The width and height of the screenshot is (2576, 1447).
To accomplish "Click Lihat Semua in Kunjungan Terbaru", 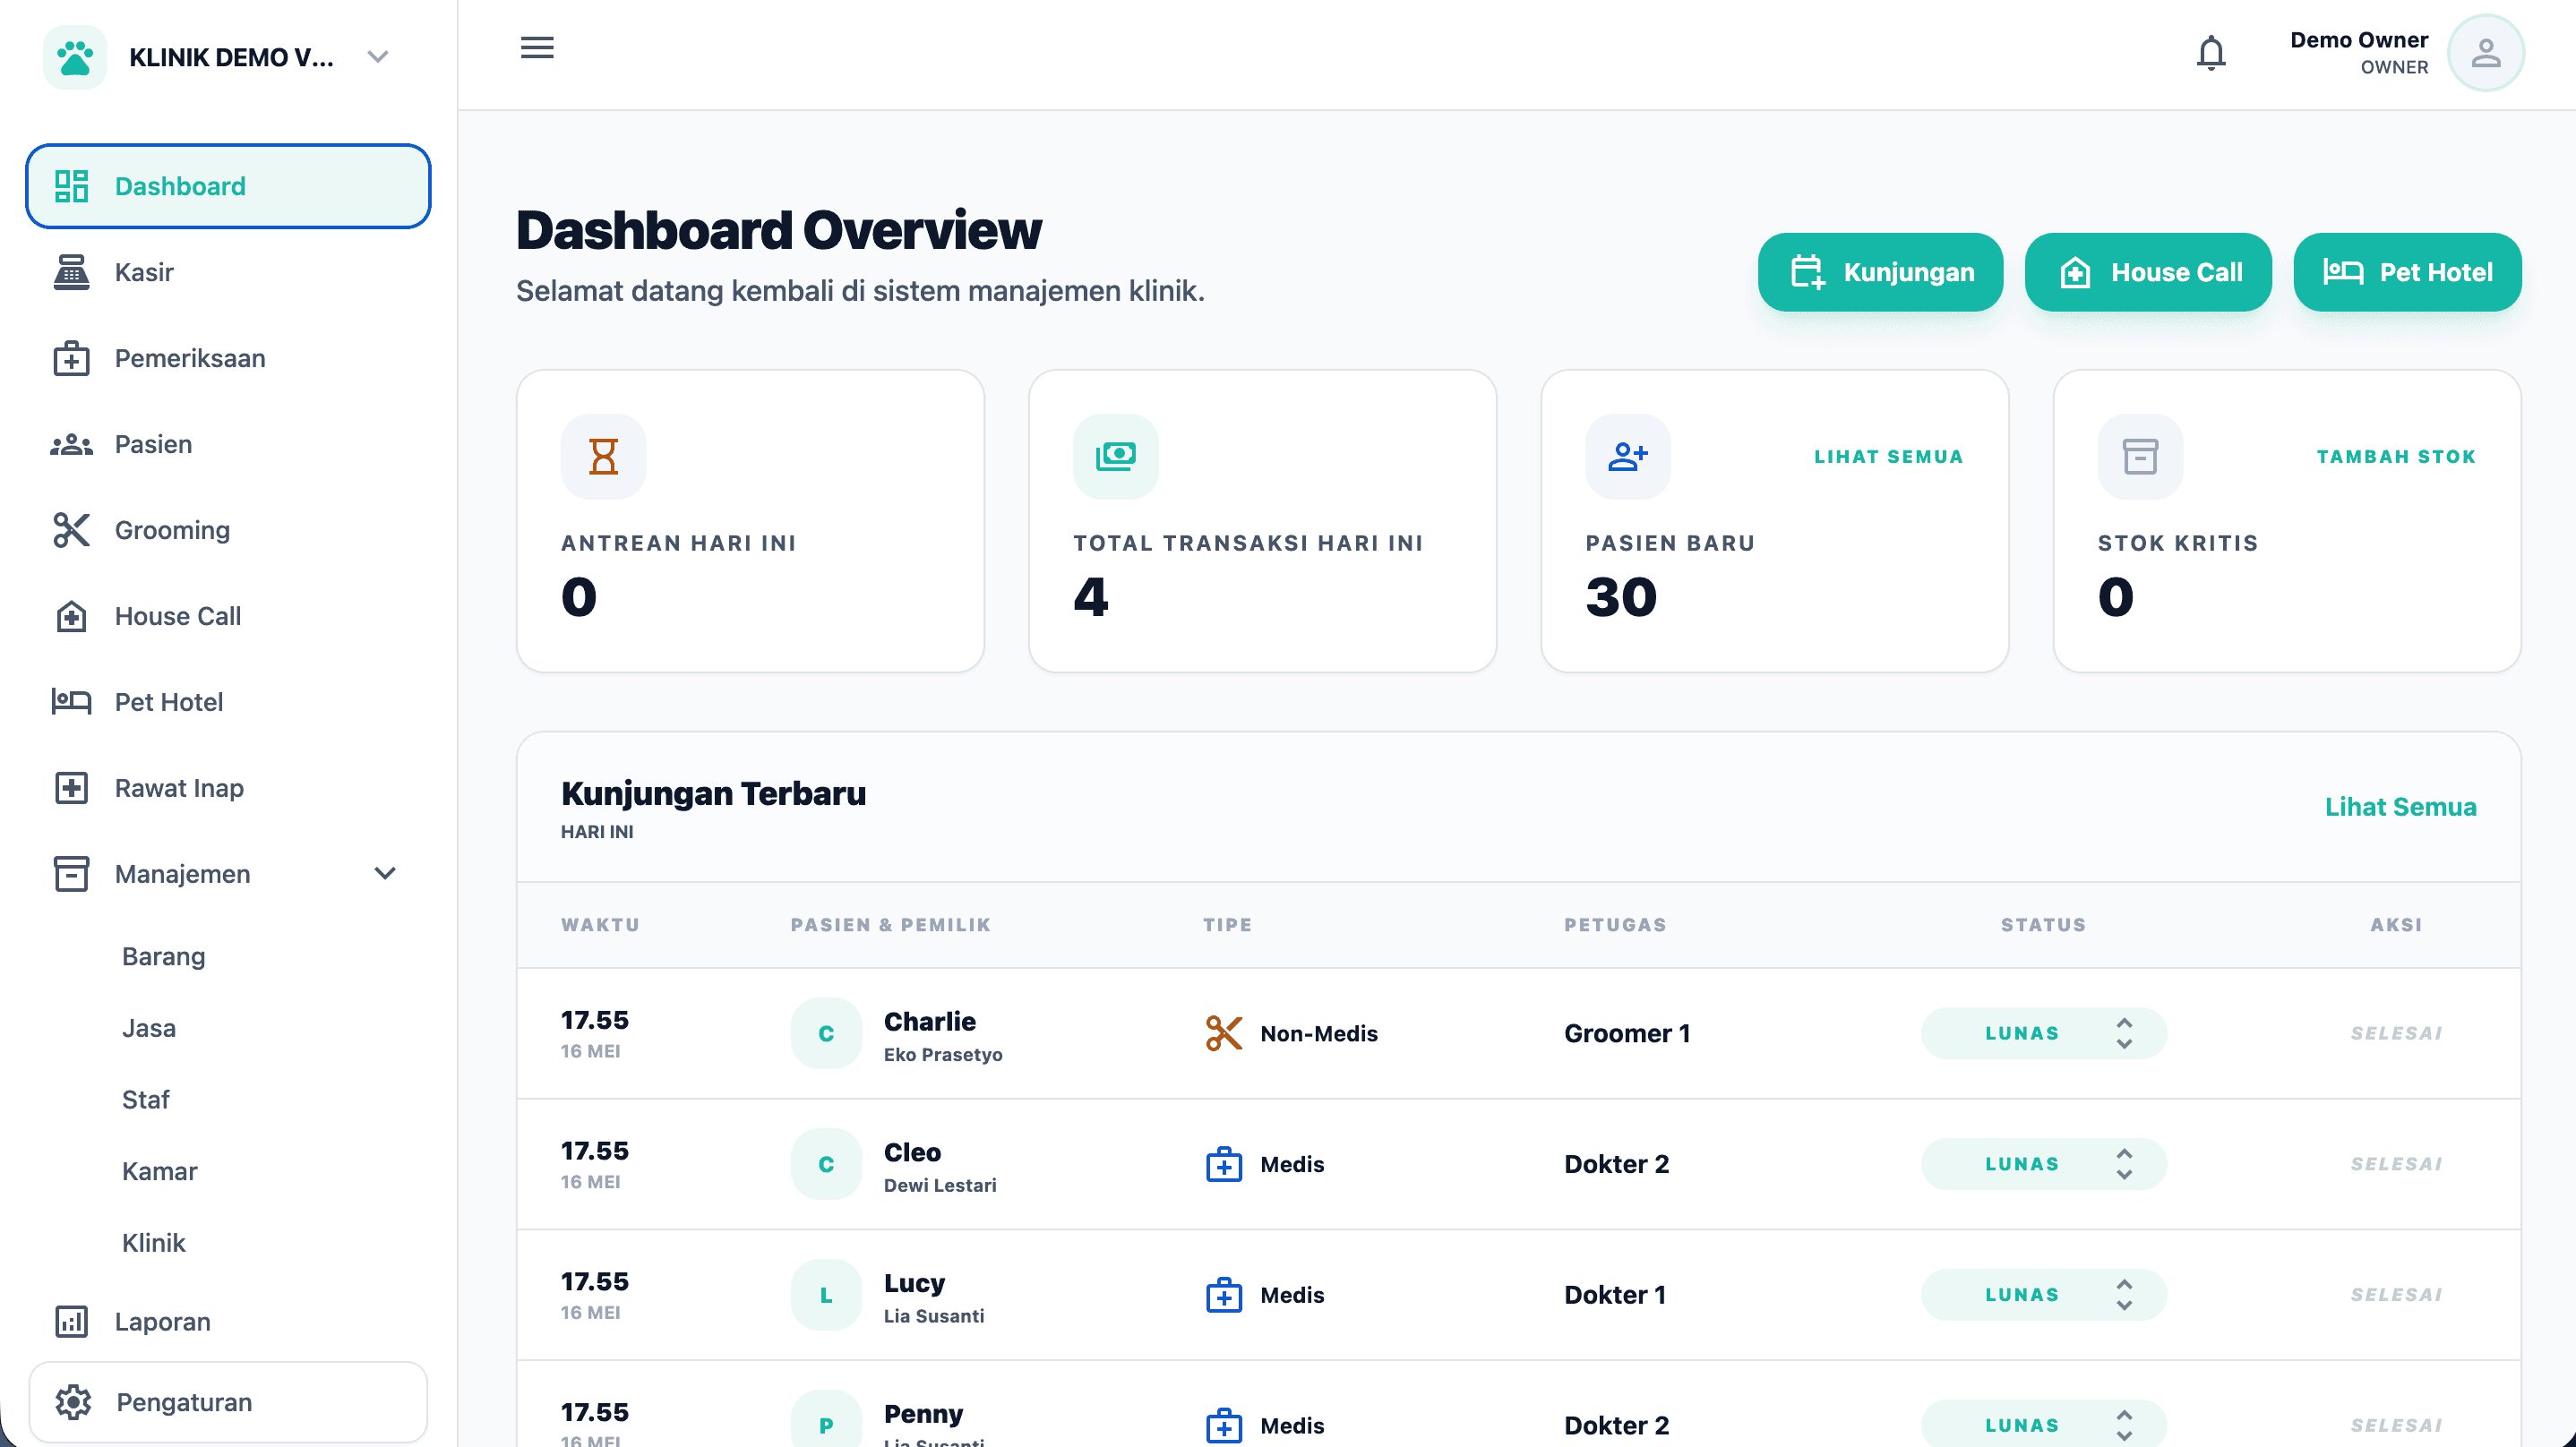I will tap(2400, 807).
